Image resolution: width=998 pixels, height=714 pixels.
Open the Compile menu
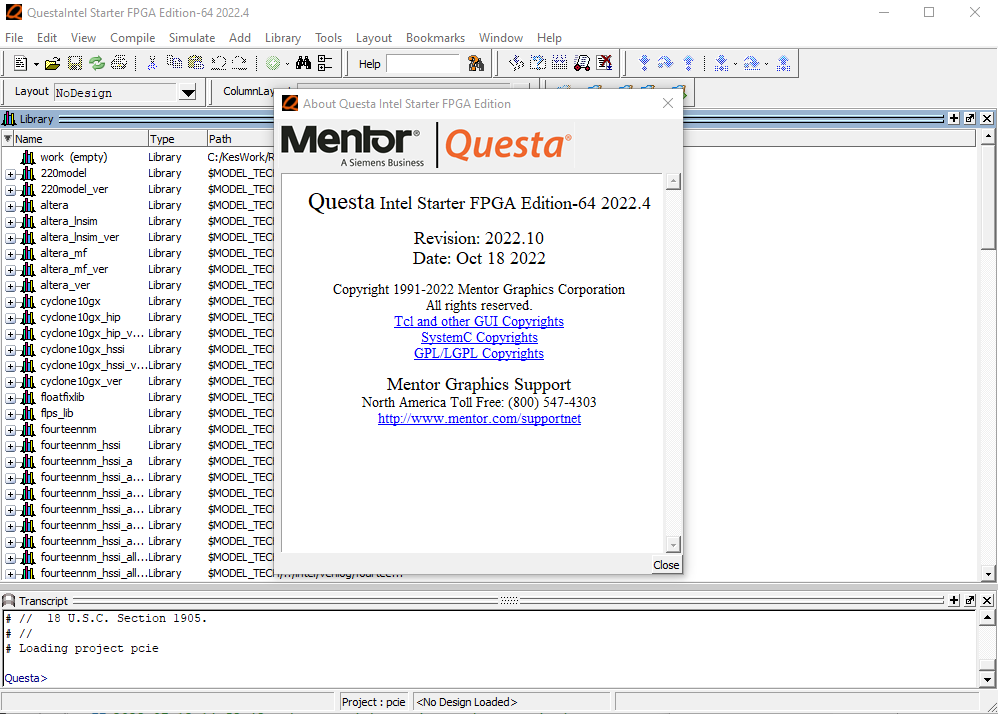coord(132,38)
